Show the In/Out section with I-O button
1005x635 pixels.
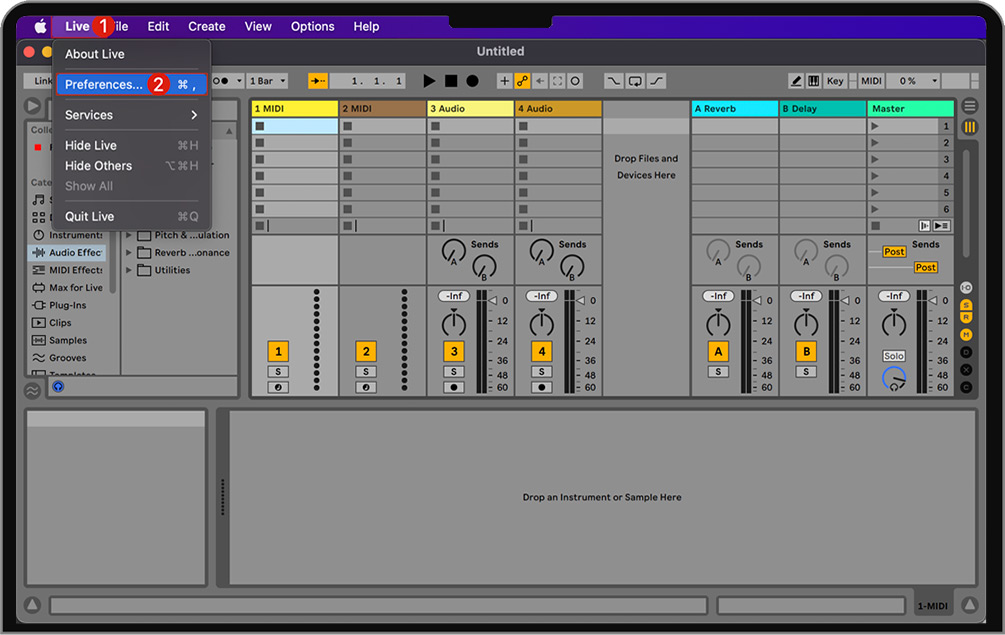[966, 287]
